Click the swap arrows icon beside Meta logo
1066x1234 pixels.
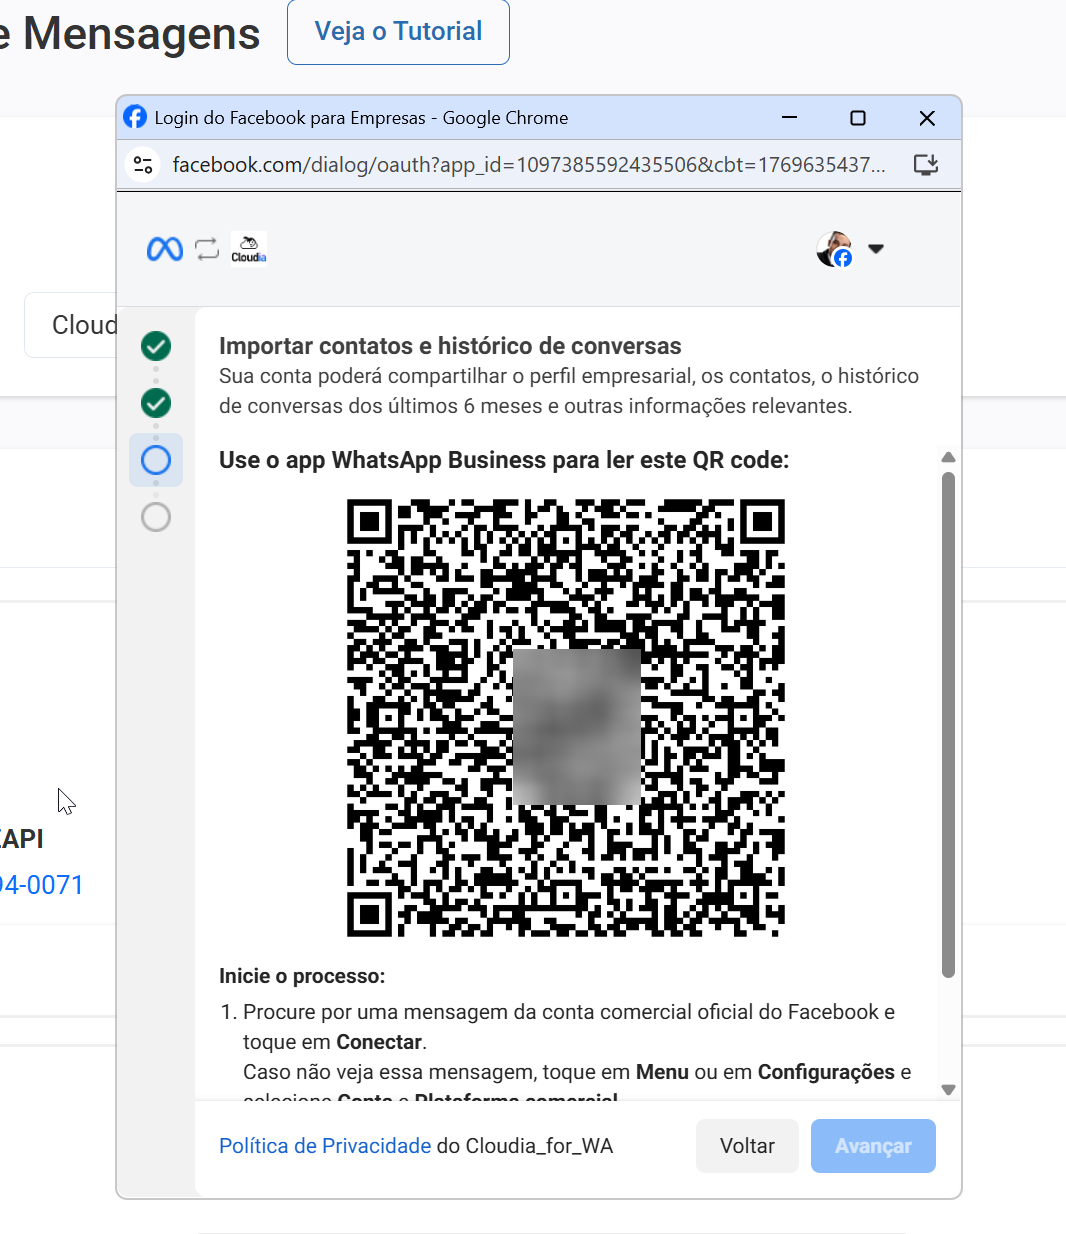click(207, 248)
